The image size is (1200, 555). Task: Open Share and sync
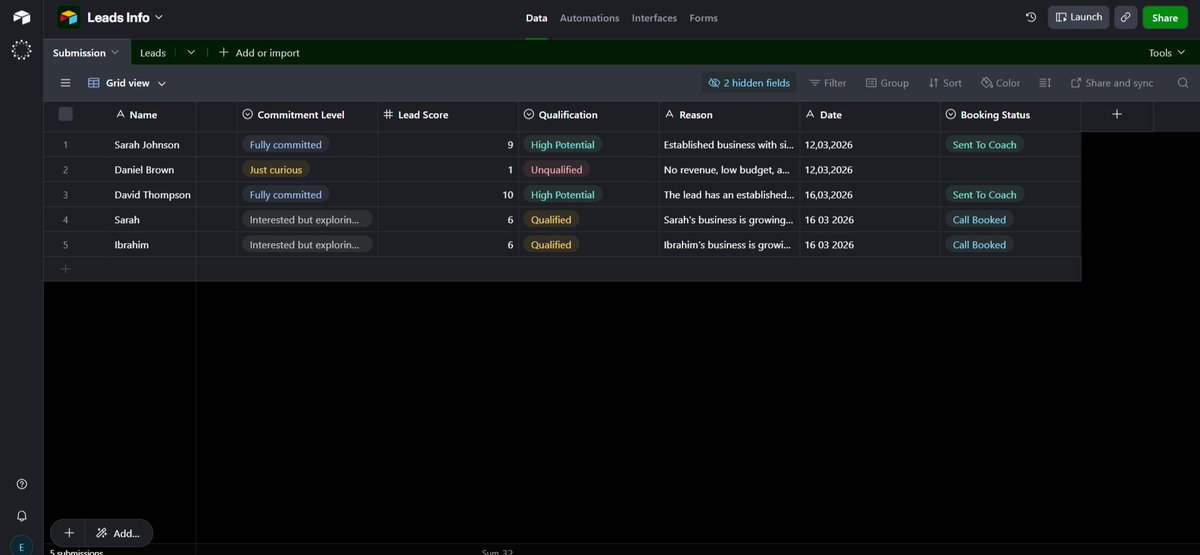click(1112, 83)
